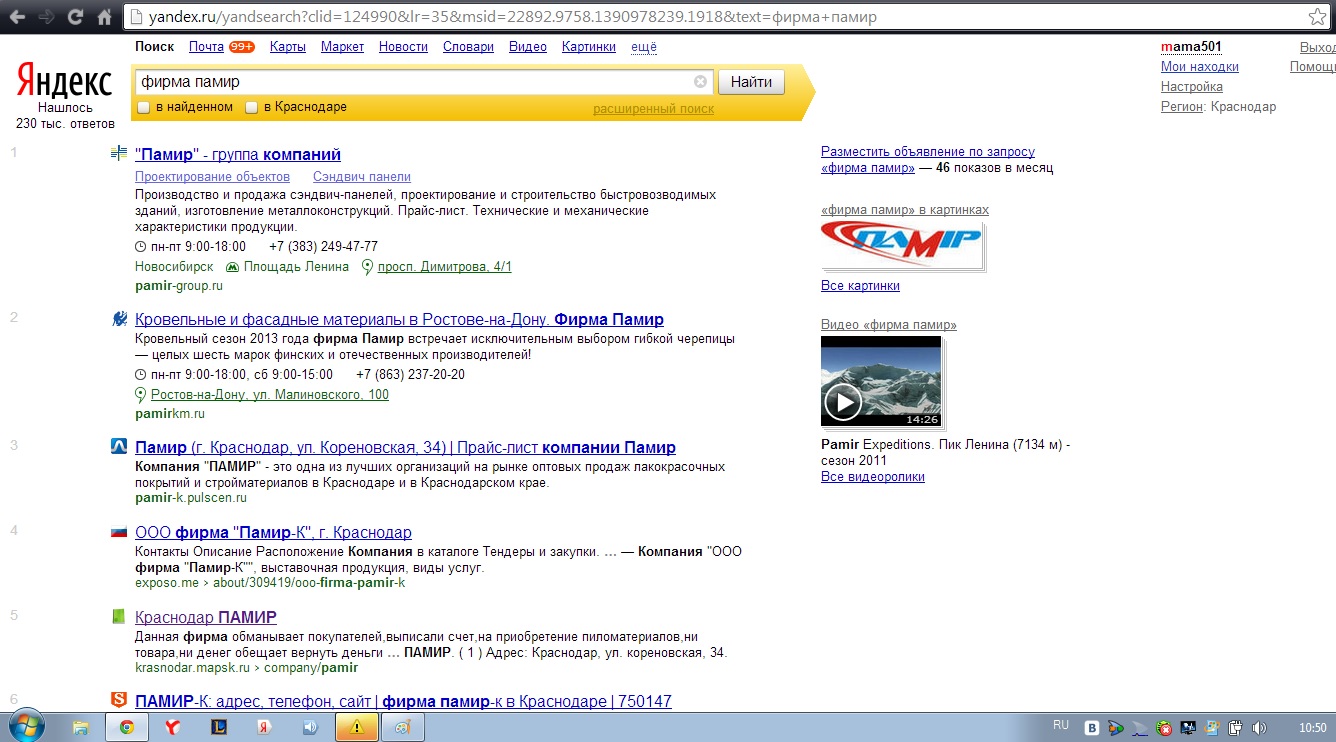This screenshot has width=1336, height=742.
Task: Bookmark the page with the star icon
Action: coord(1318,17)
